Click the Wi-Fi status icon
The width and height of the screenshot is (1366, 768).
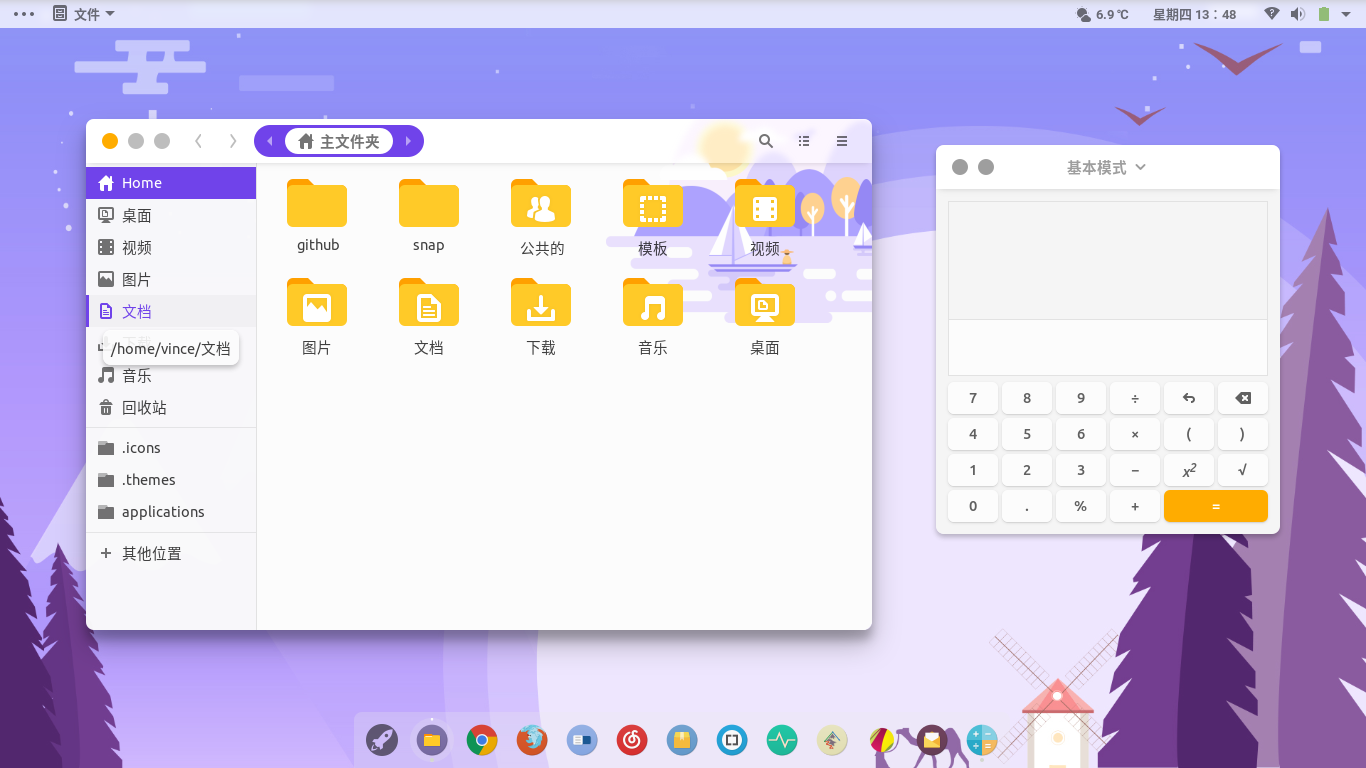coord(1272,14)
